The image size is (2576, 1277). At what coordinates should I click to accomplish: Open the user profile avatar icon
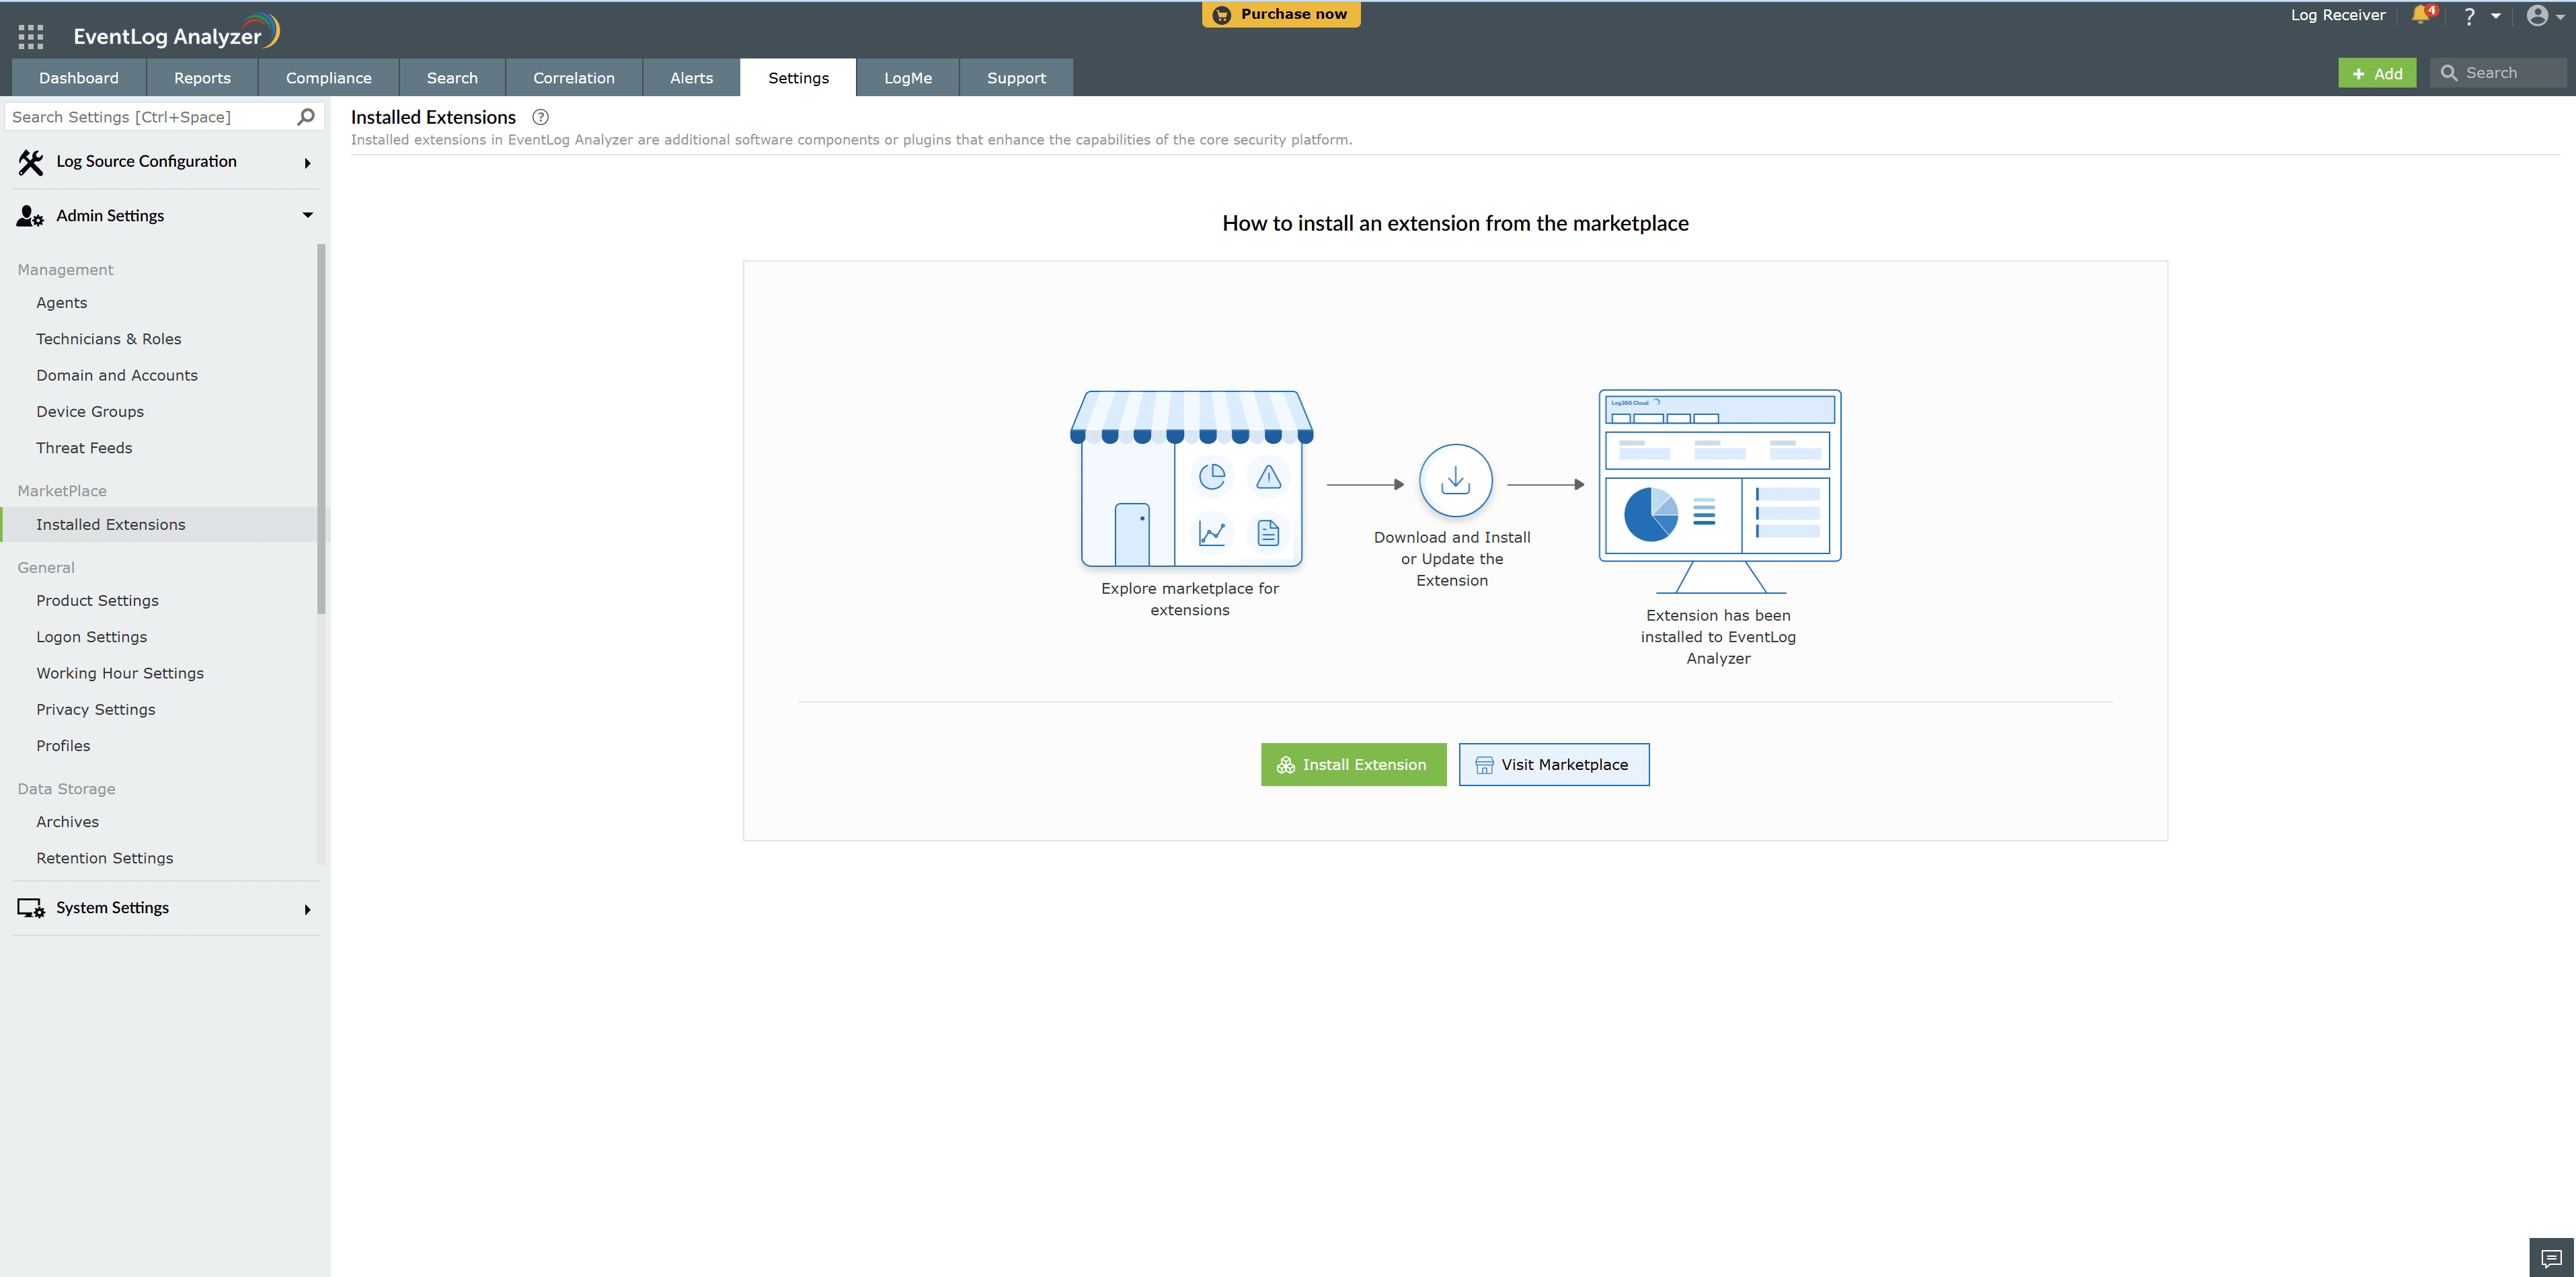click(2537, 15)
